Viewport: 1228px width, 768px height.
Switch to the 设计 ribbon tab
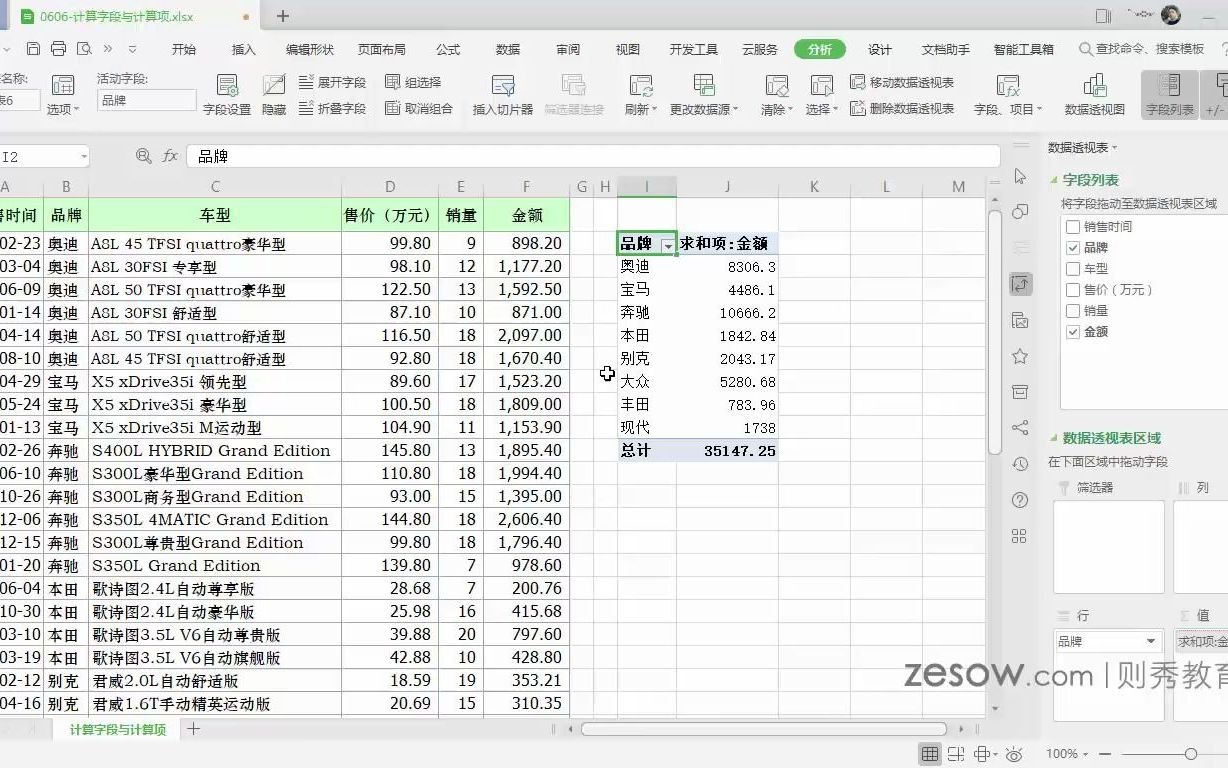tap(879, 48)
